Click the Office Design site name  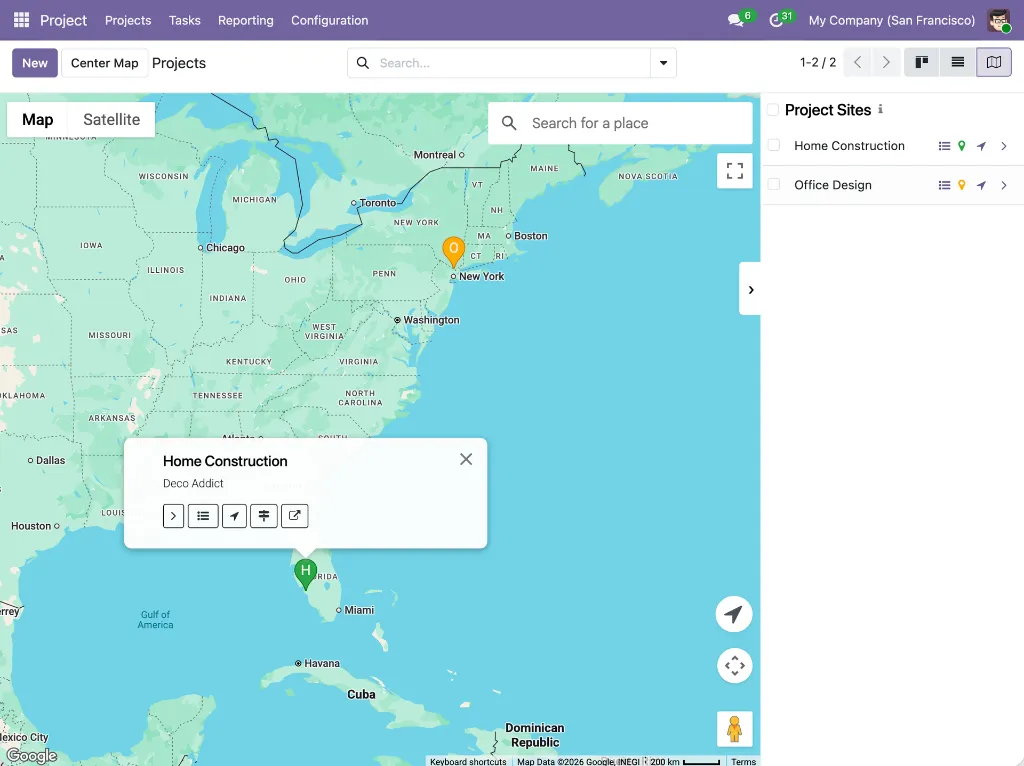click(833, 185)
